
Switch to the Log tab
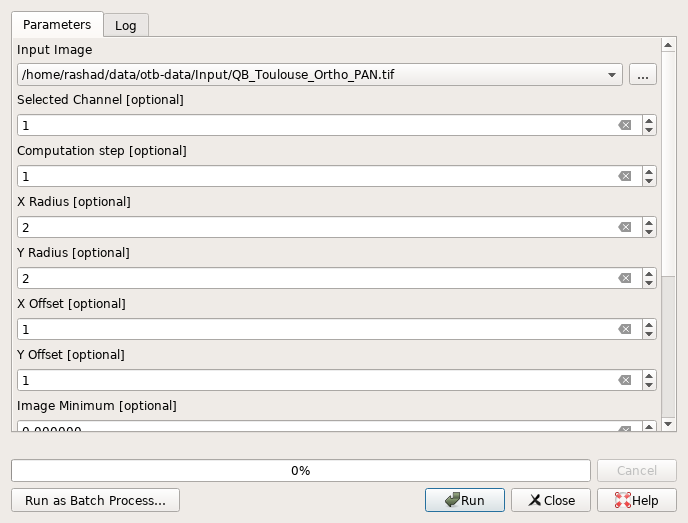(126, 25)
